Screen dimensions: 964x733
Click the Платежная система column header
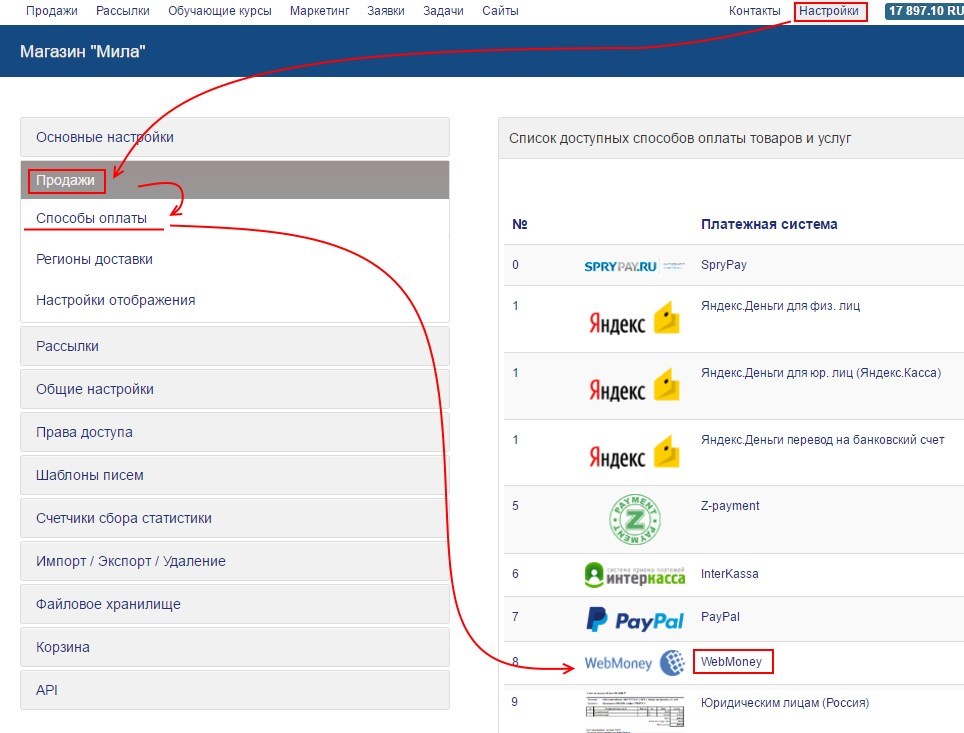pyautogui.click(x=769, y=224)
